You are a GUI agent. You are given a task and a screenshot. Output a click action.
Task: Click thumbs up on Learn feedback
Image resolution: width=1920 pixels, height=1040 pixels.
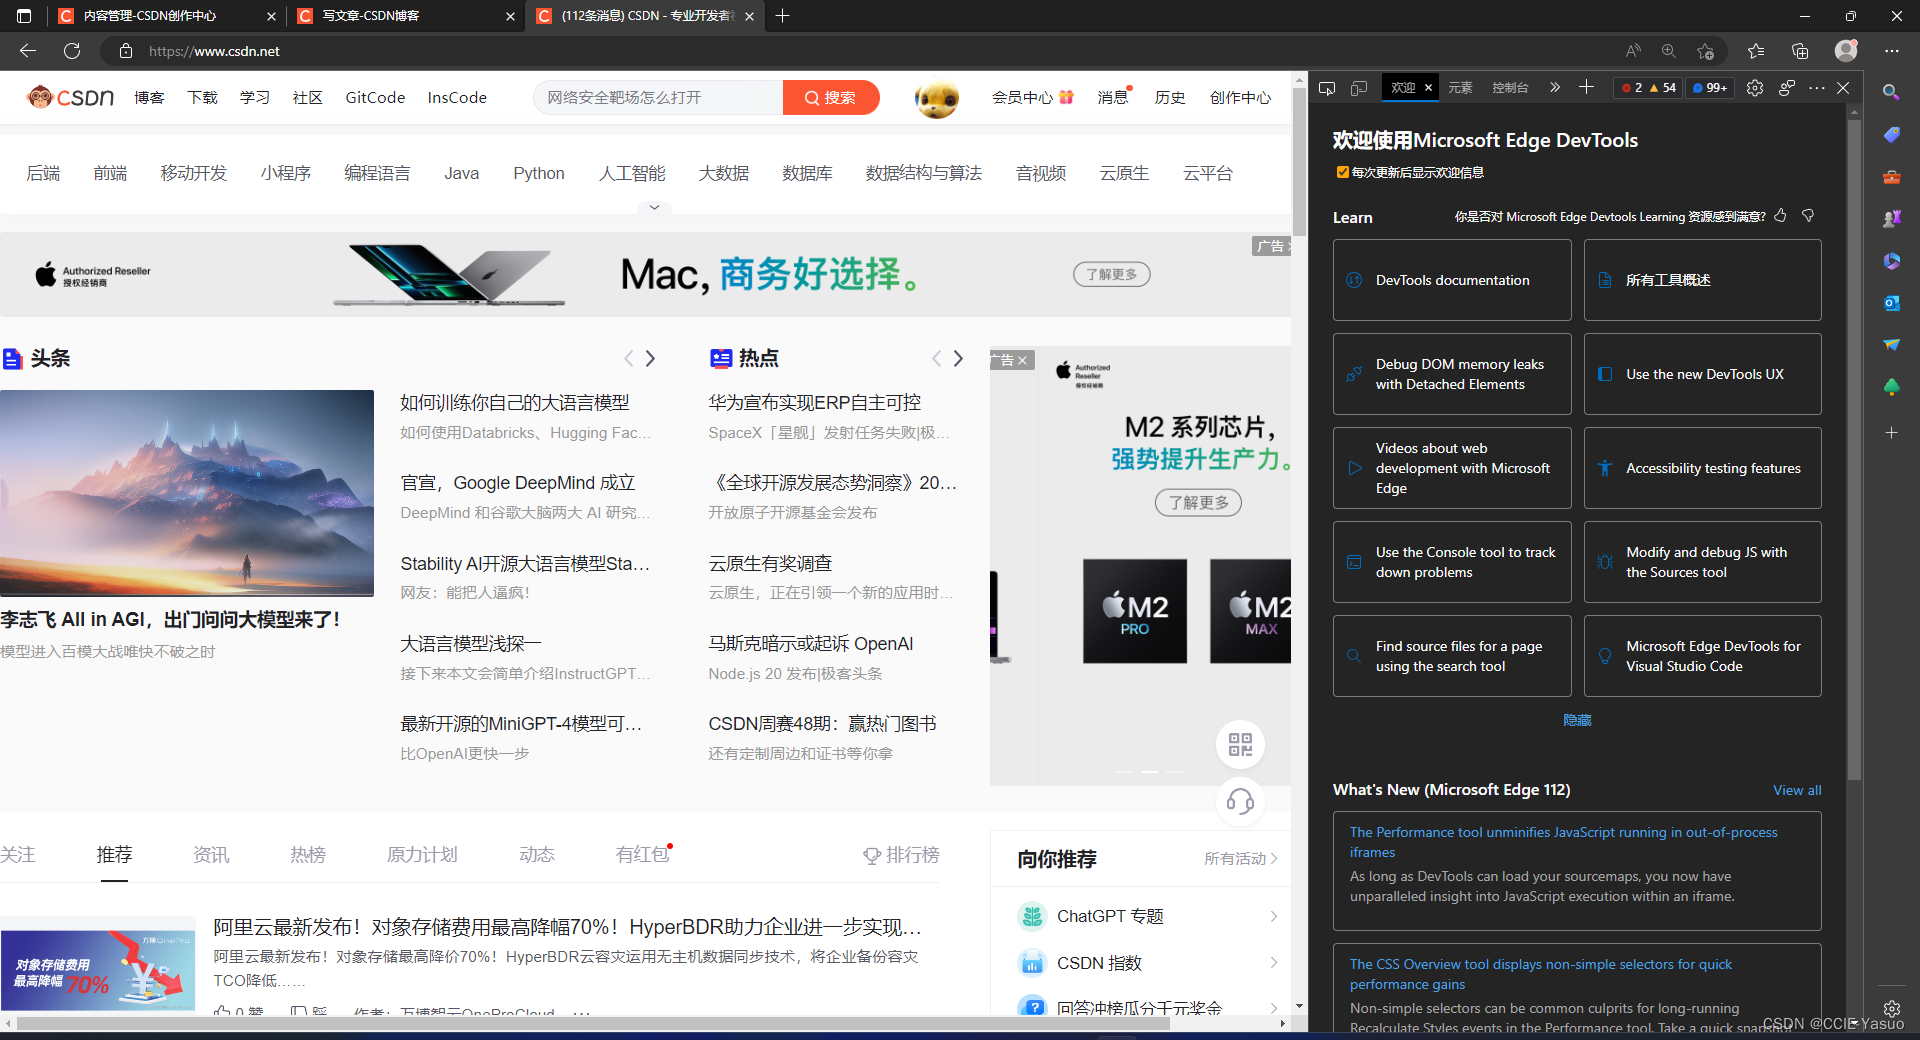[1781, 216]
